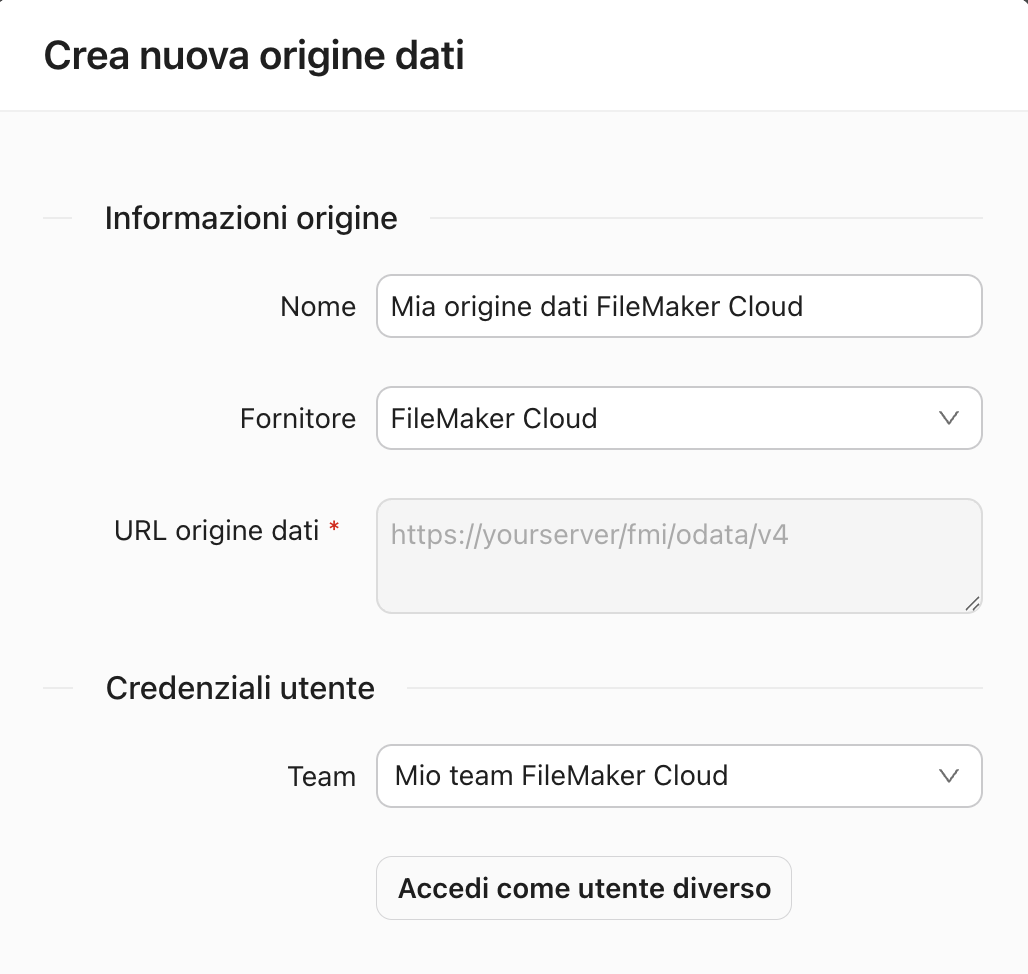The height and width of the screenshot is (974, 1028).
Task: Click the Crea nuova origine dati title
Action: 253,55
